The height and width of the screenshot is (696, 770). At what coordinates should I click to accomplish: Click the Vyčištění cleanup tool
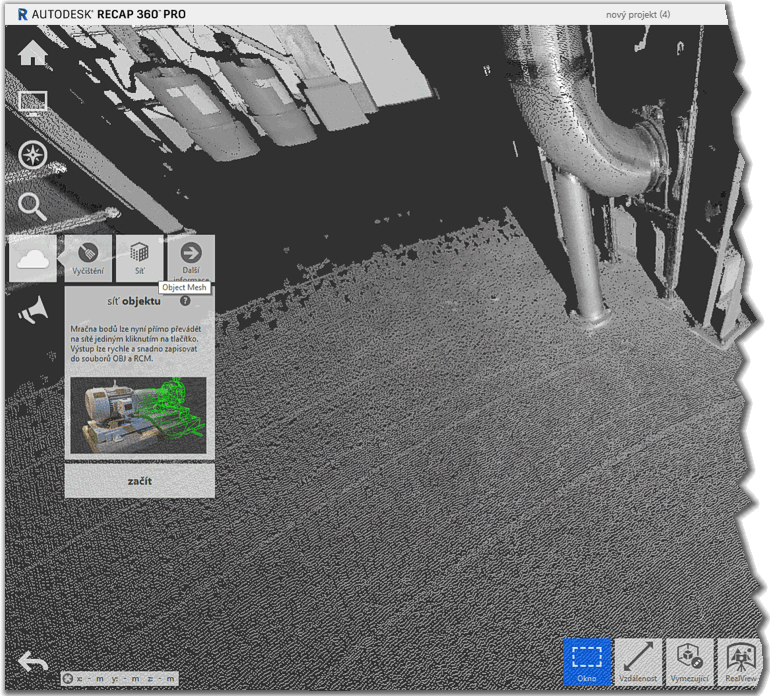click(x=88, y=259)
